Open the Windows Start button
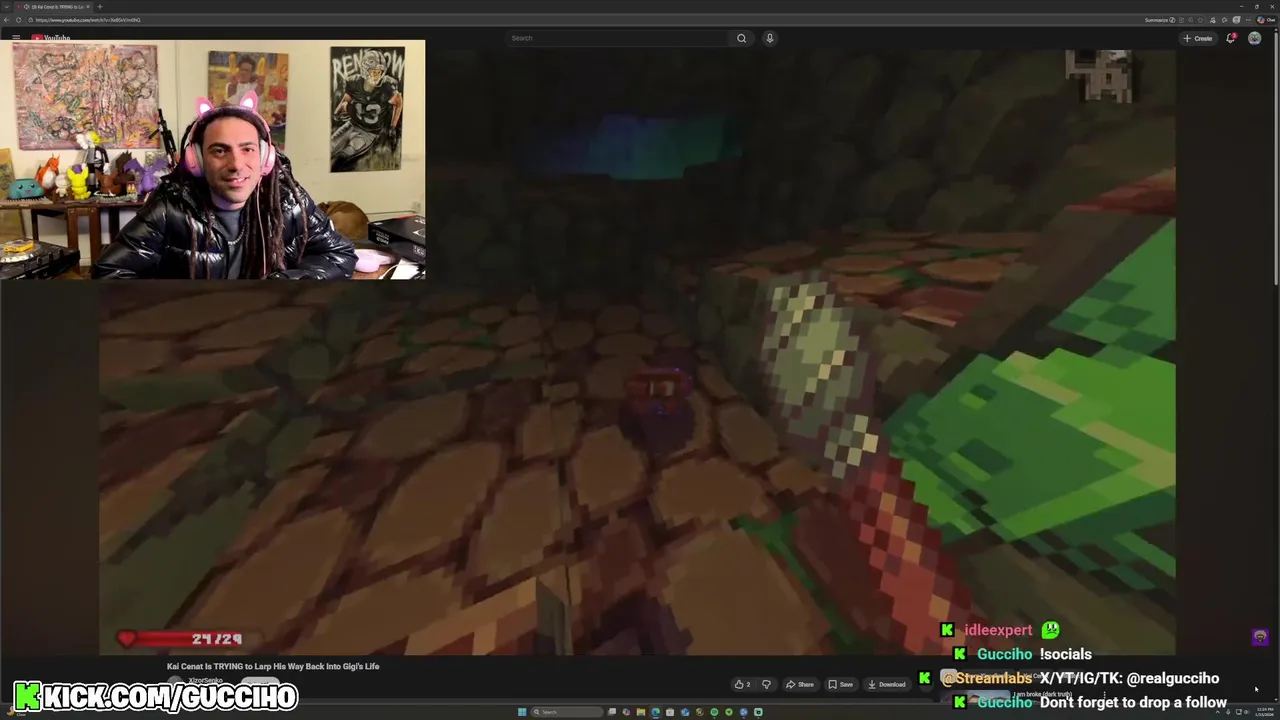The height and width of the screenshot is (720, 1280). coord(522,712)
